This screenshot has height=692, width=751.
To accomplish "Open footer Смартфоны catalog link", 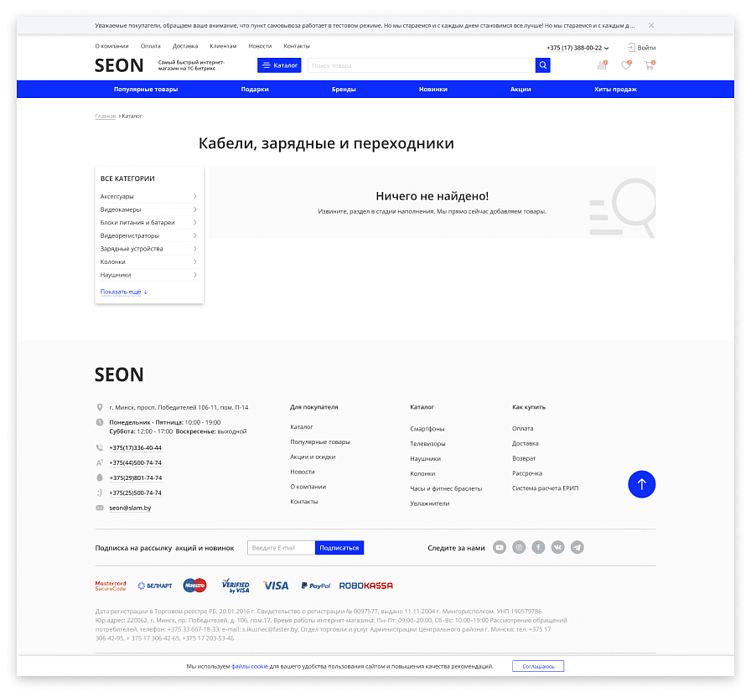I will tap(427, 429).
